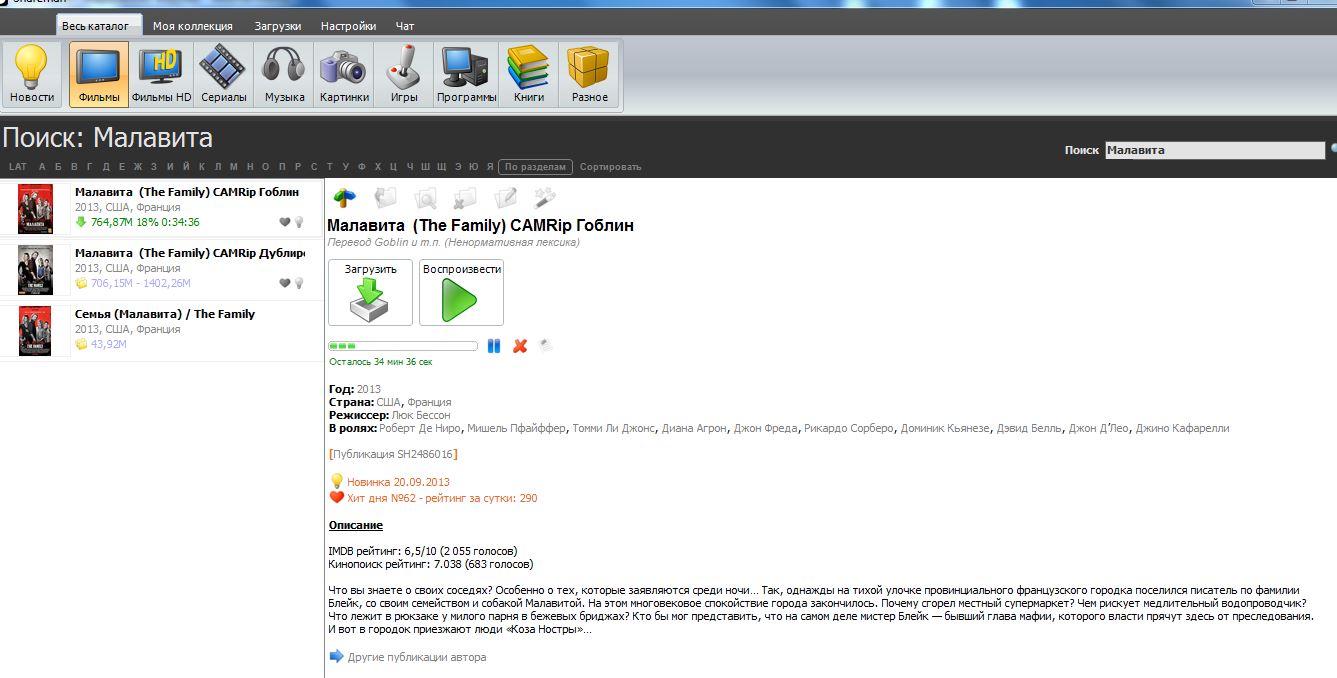
Task: Open the Книги category
Action: click(528, 74)
